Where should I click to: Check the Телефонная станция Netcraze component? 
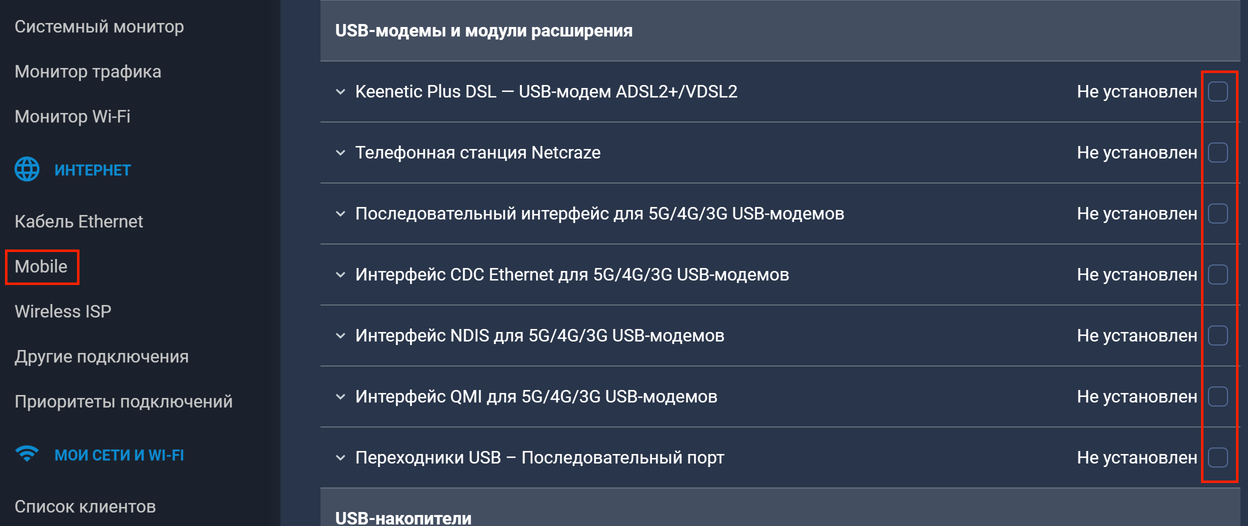pyautogui.click(x=1218, y=153)
